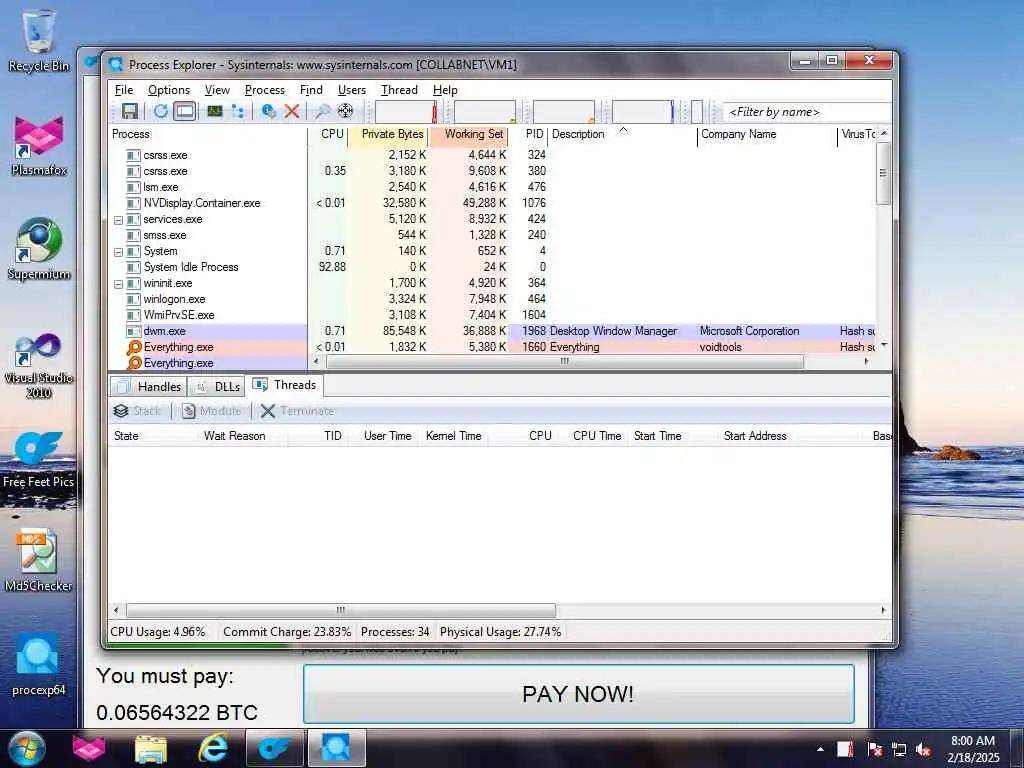Click the Windows Start orb
The height and width of the screenshot is (768, 1024).
tap(26, 748)
